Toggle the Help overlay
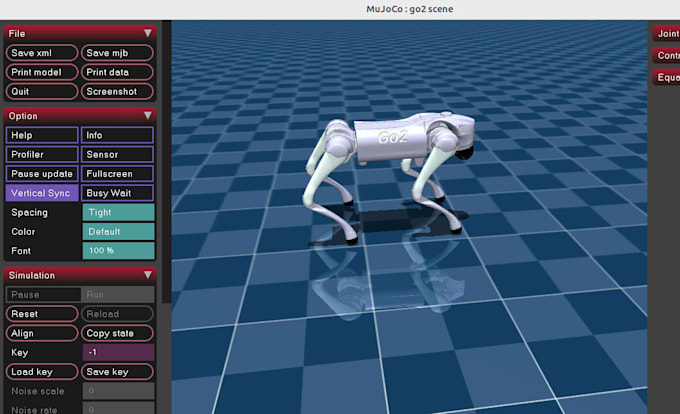The image size is (680, 414). (42, 135)
